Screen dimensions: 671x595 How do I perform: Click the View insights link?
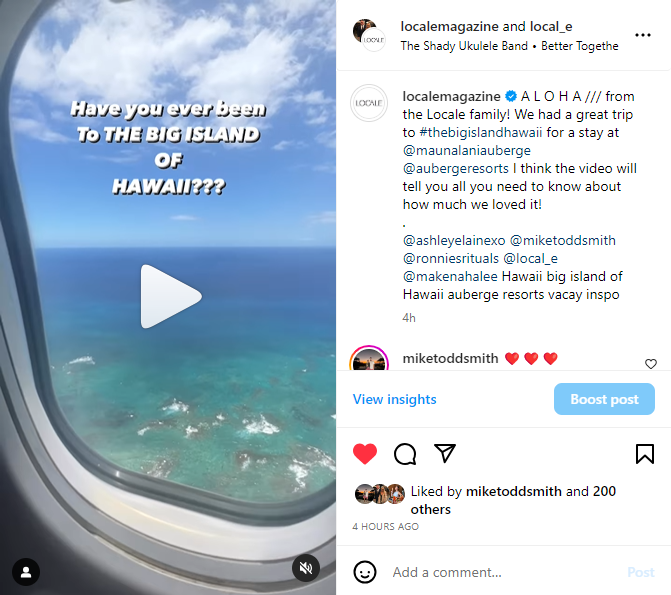coord(394,399)
